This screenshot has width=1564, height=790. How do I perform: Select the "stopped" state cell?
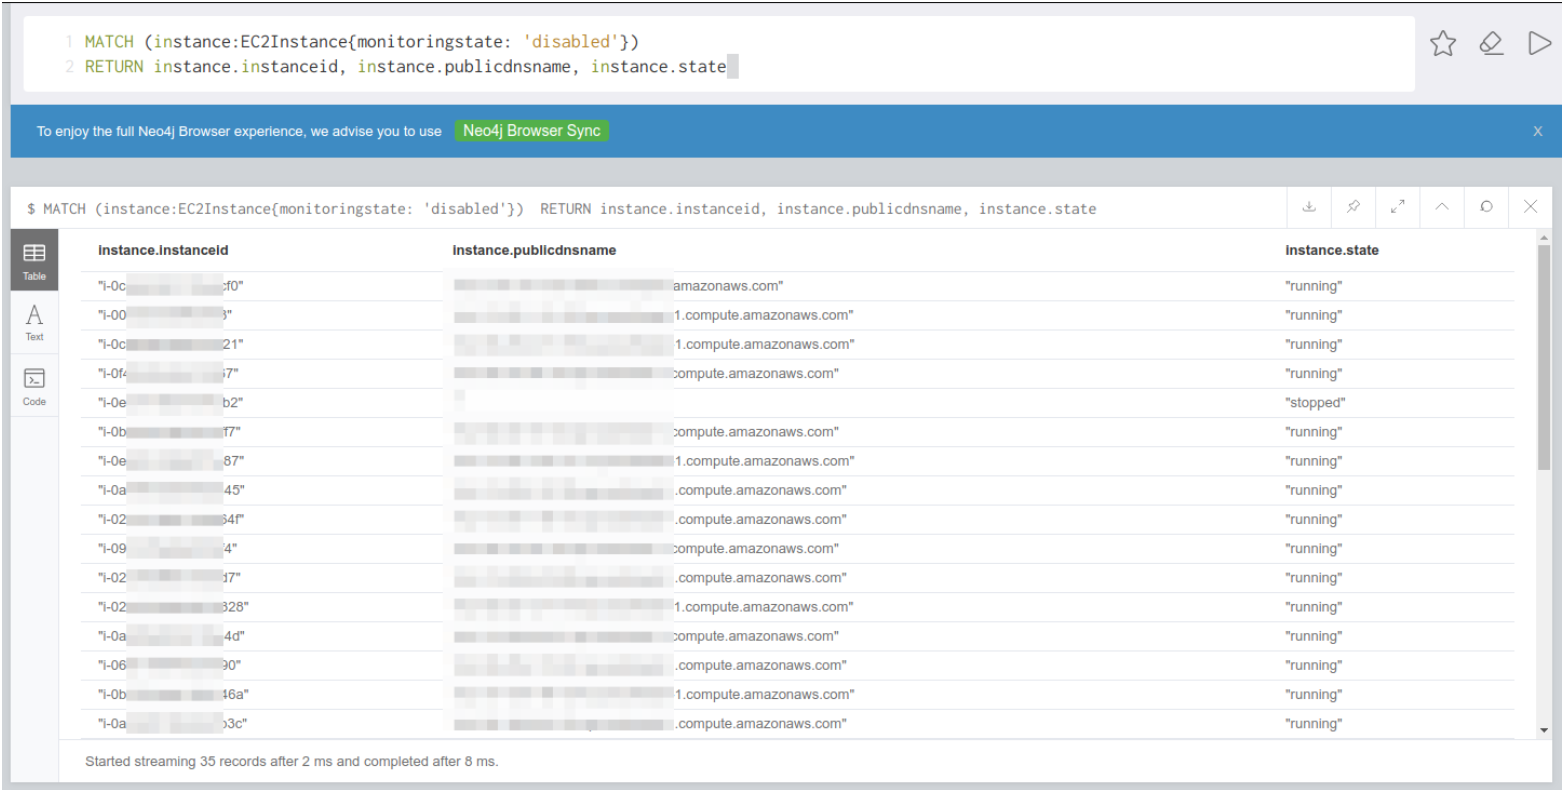(1314, 403)
